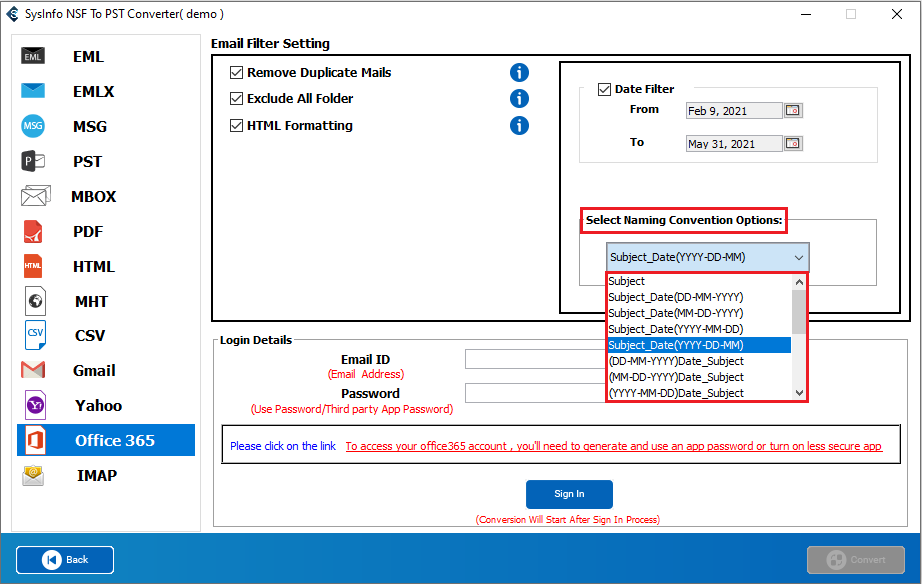Screen dimensions: 922x584
Task: Click the To date field May 31, 2021
Action: click(x=734, y=144)
